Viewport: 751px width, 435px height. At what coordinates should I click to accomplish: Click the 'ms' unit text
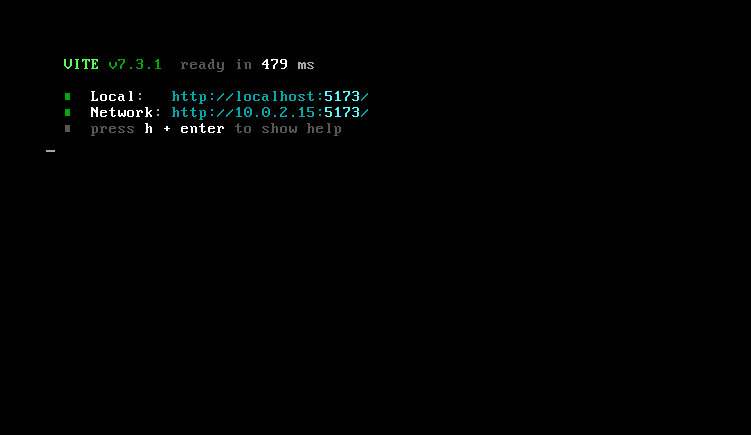[x=306, y=65]
